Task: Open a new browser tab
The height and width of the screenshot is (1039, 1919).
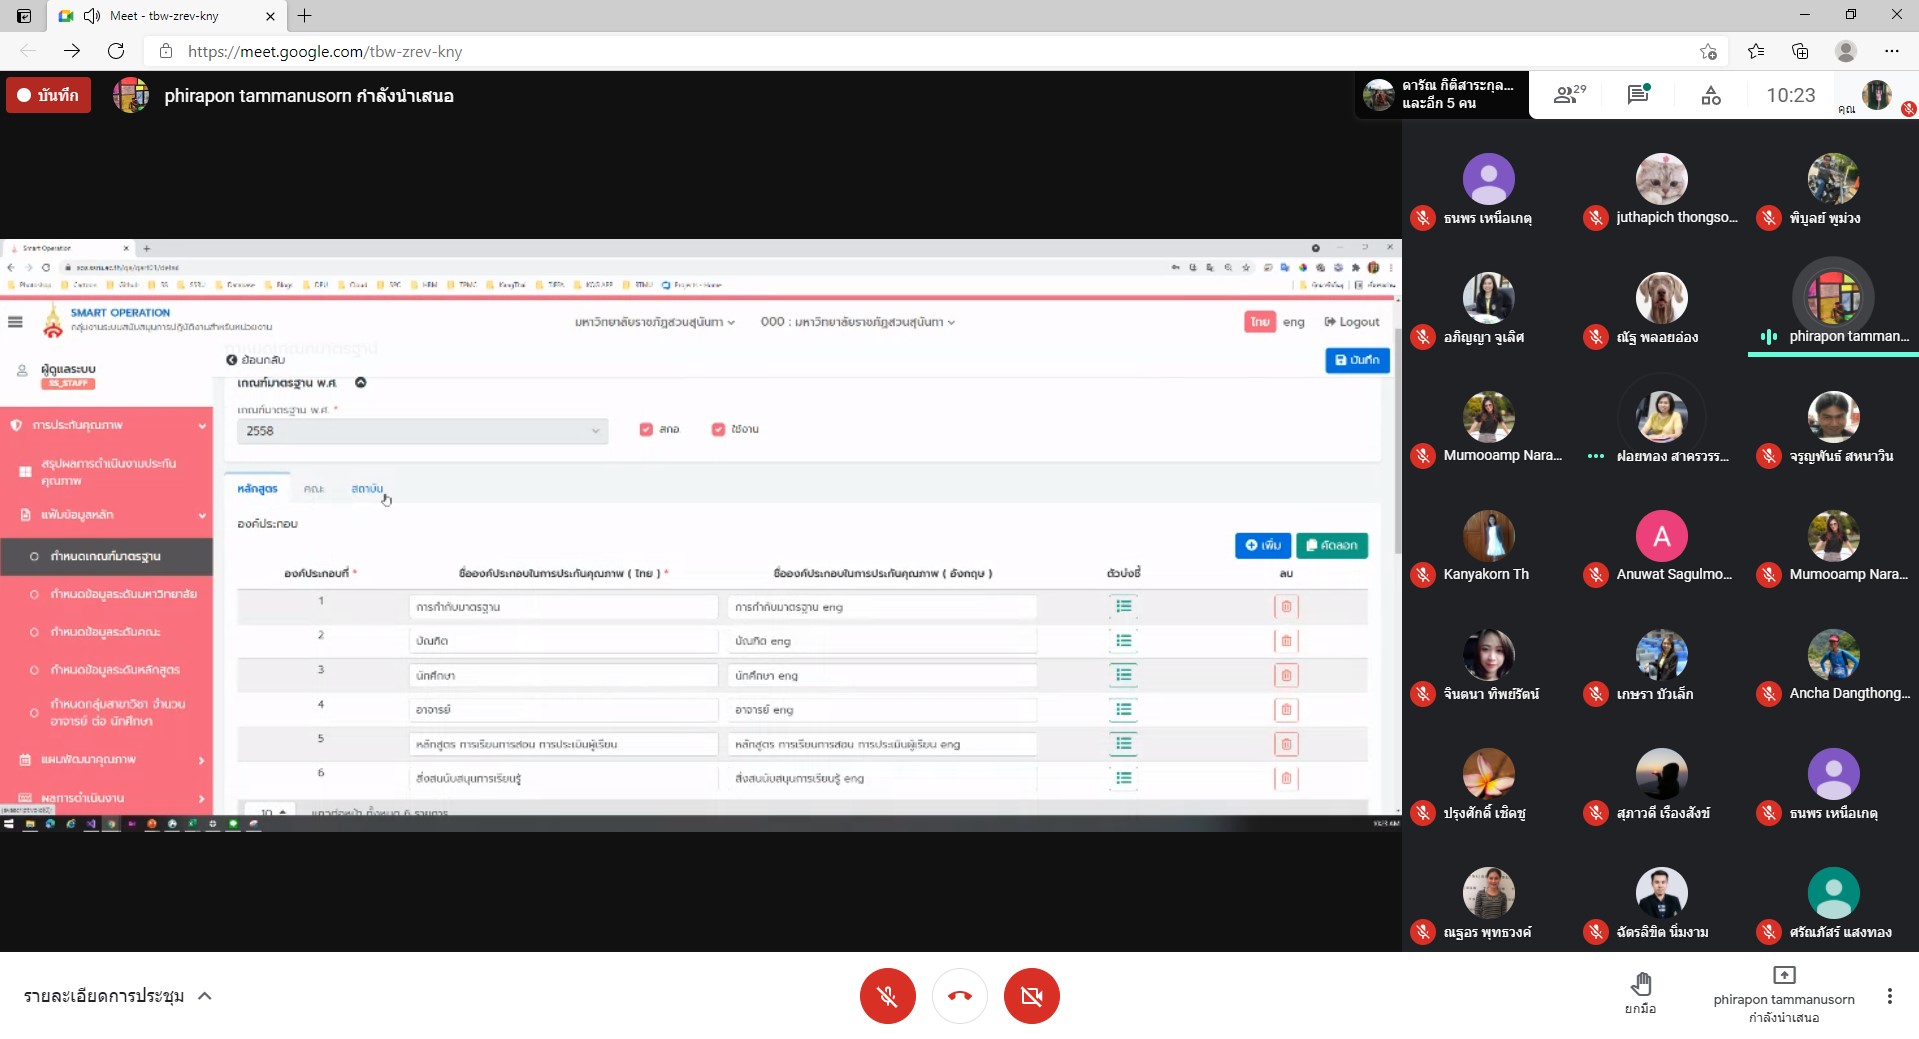Action: coord(305,16)
